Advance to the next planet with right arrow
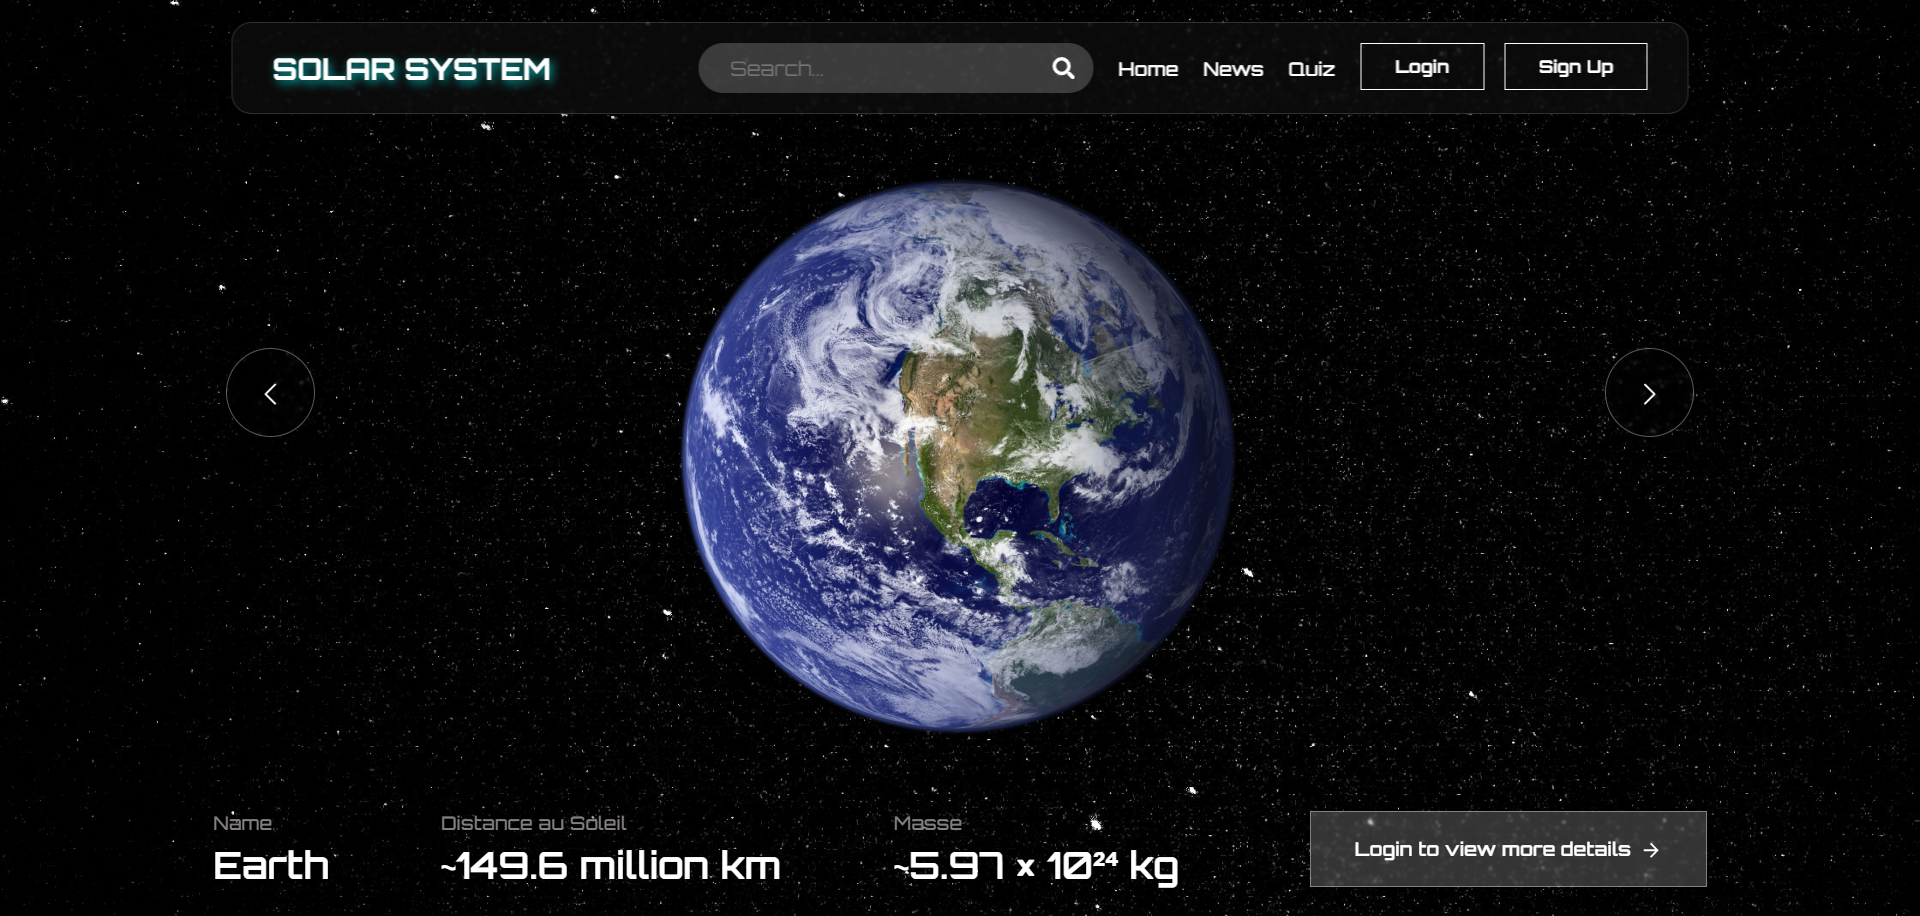Image resolution: width=1920 pixels, height=916 pixels. [x=1648, y=393]
